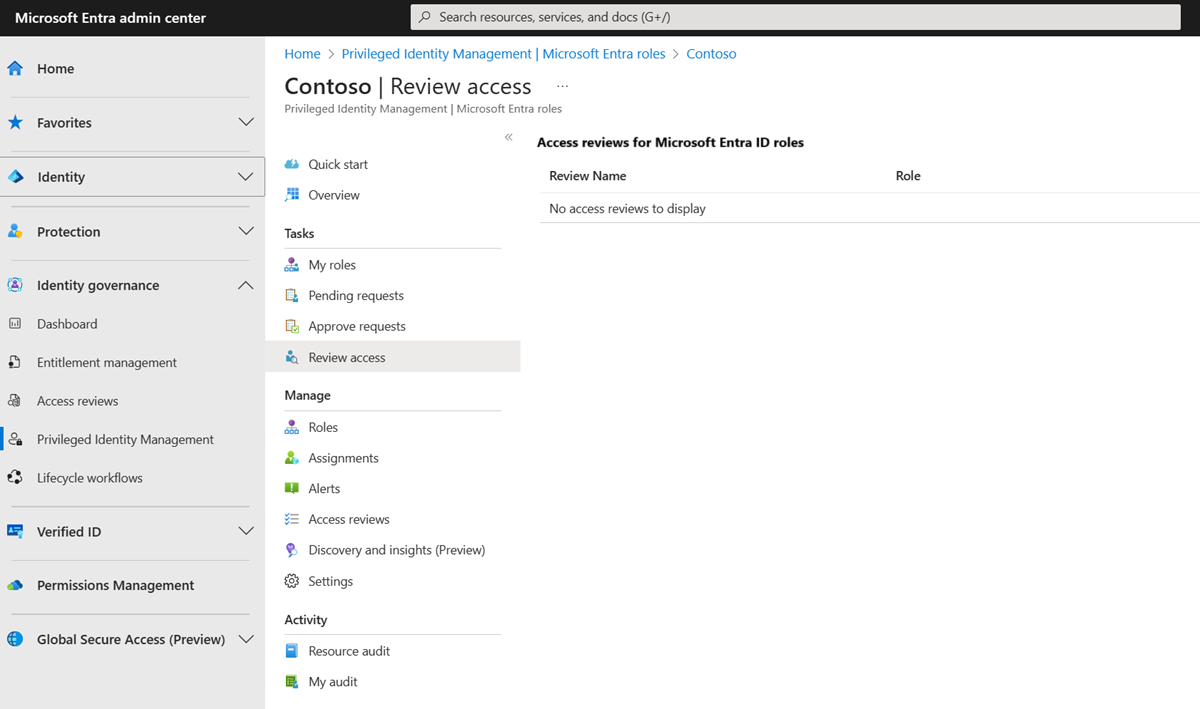This screenshot has height=709, width=1200.
Task: Open Access reviews under Manage
Action: pos(348,519)
